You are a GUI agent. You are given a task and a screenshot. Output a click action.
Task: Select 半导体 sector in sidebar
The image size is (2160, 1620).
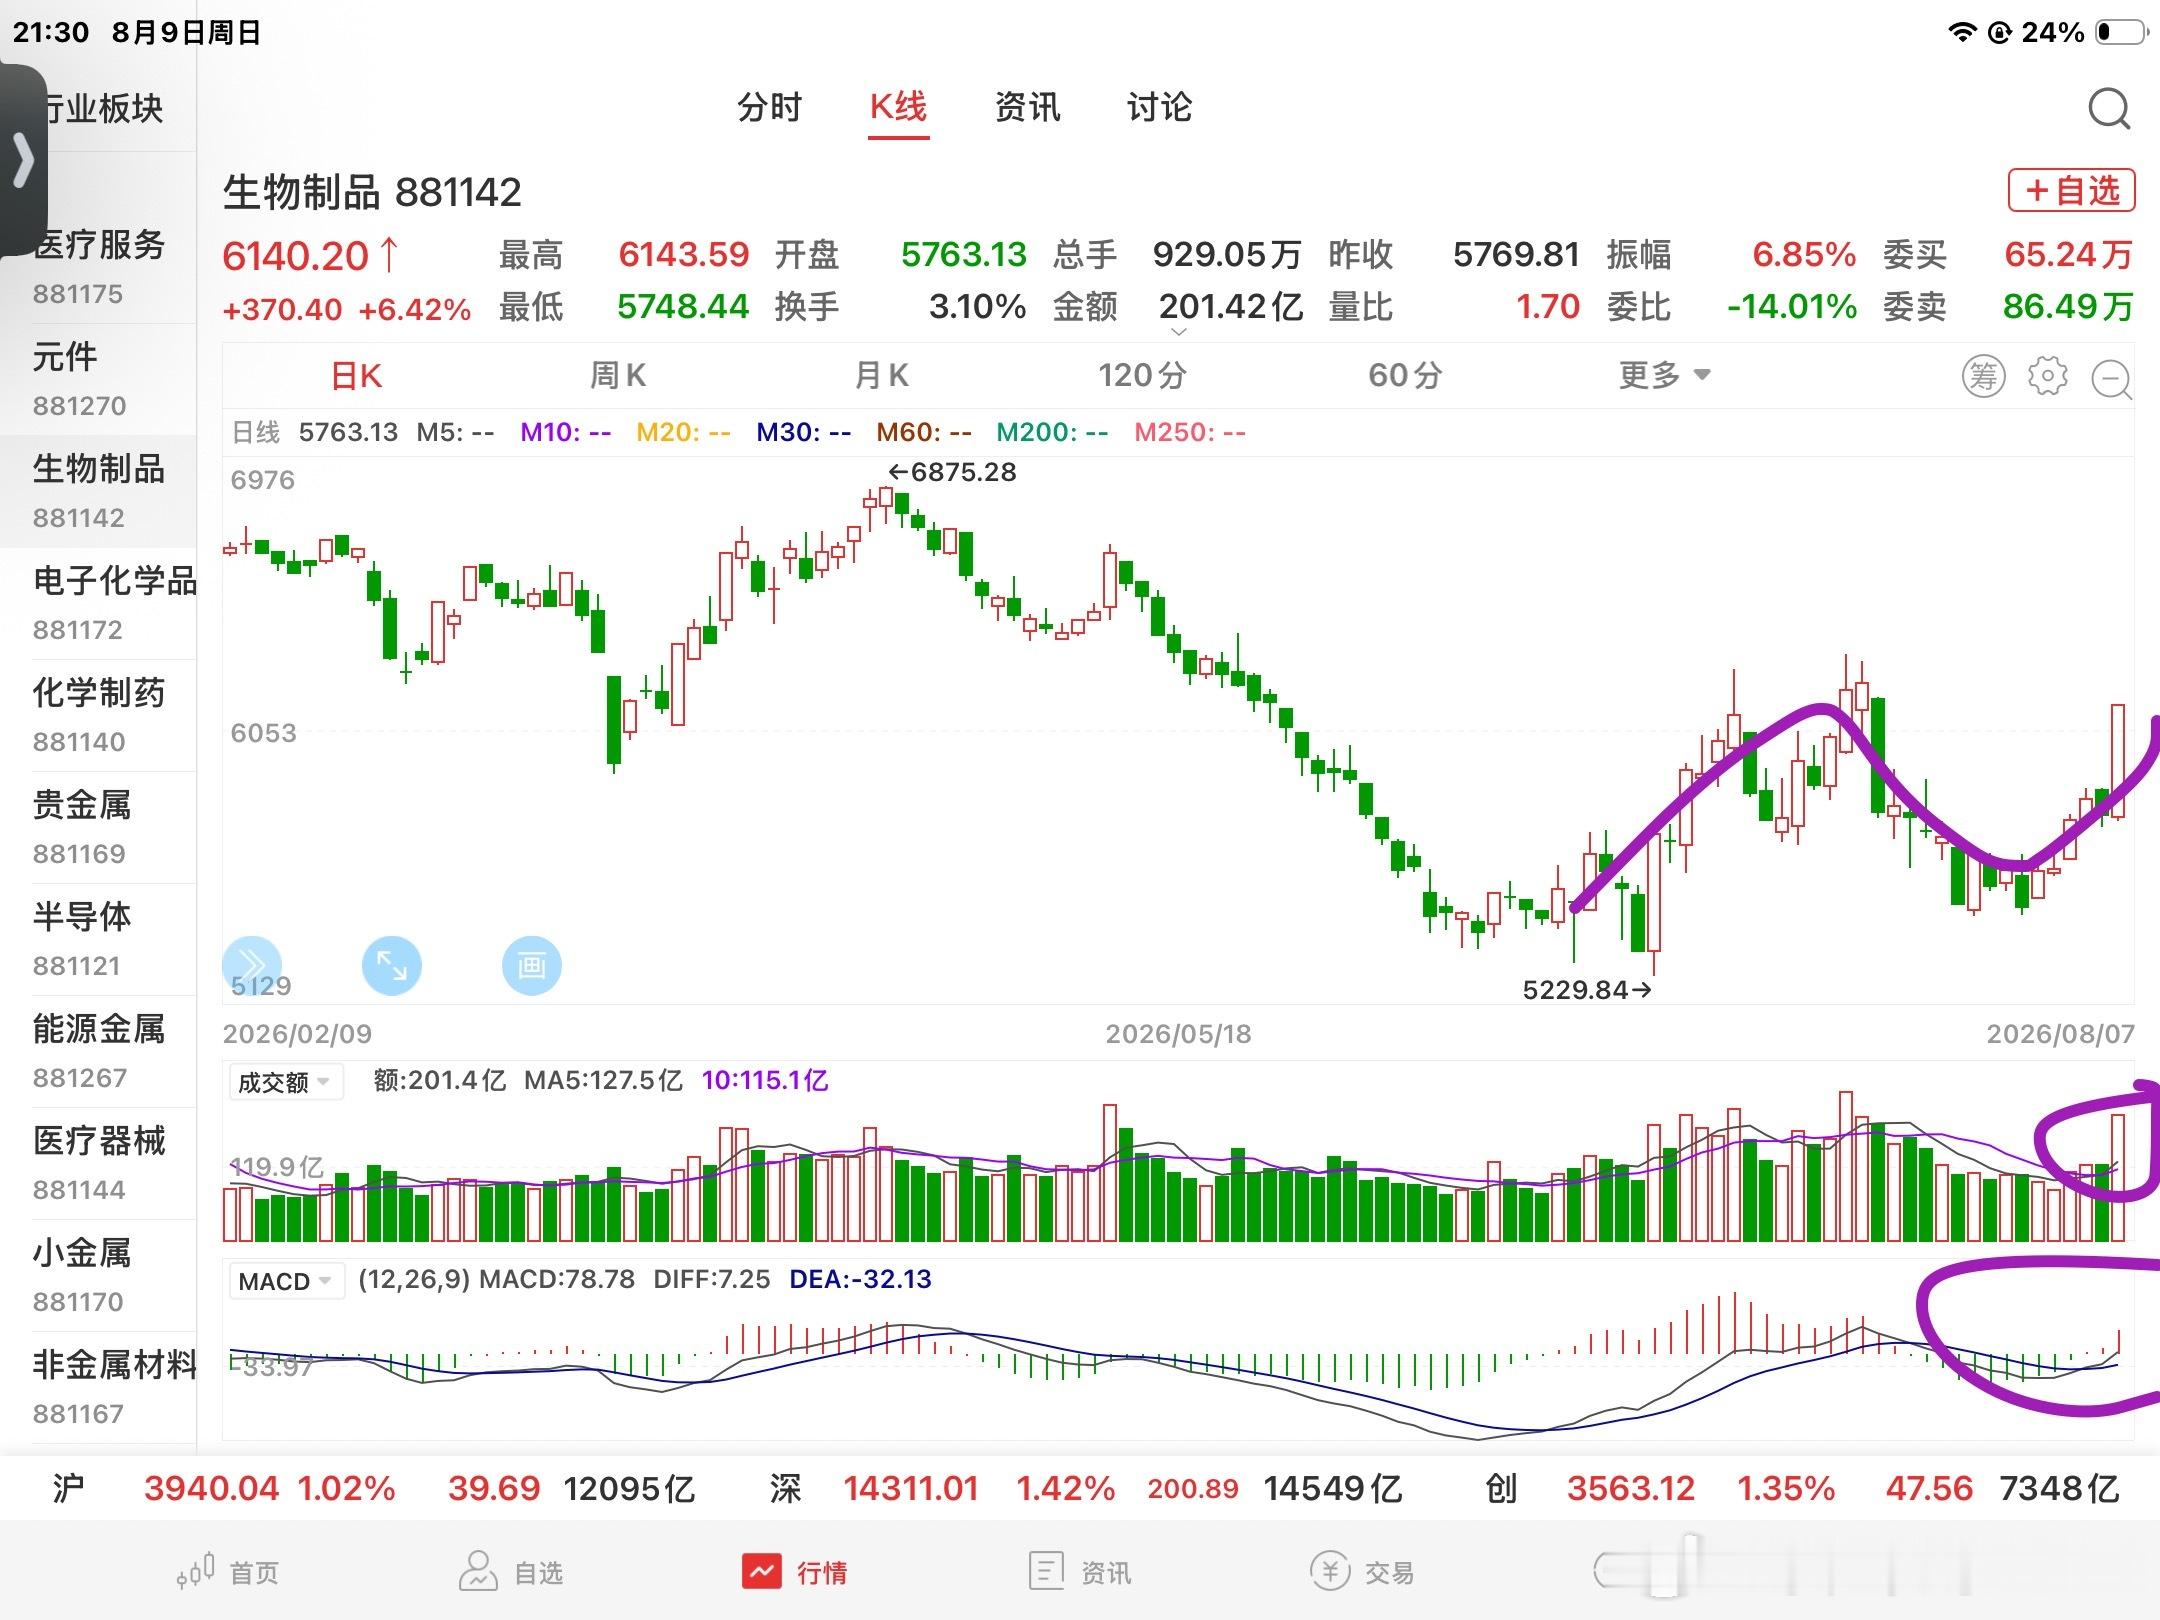98,939
